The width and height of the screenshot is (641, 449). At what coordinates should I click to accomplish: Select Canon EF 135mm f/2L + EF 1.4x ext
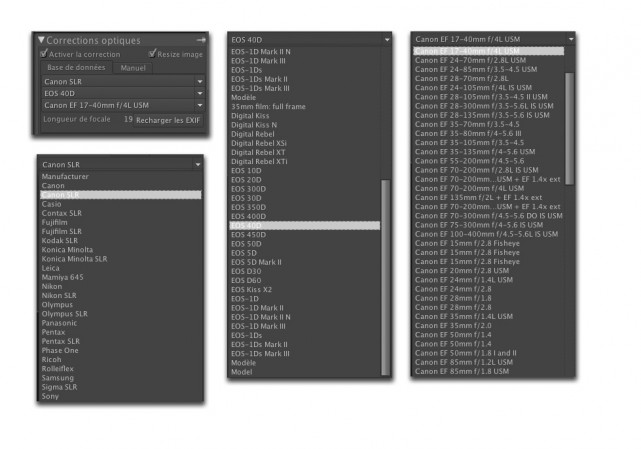coord(479,198)
